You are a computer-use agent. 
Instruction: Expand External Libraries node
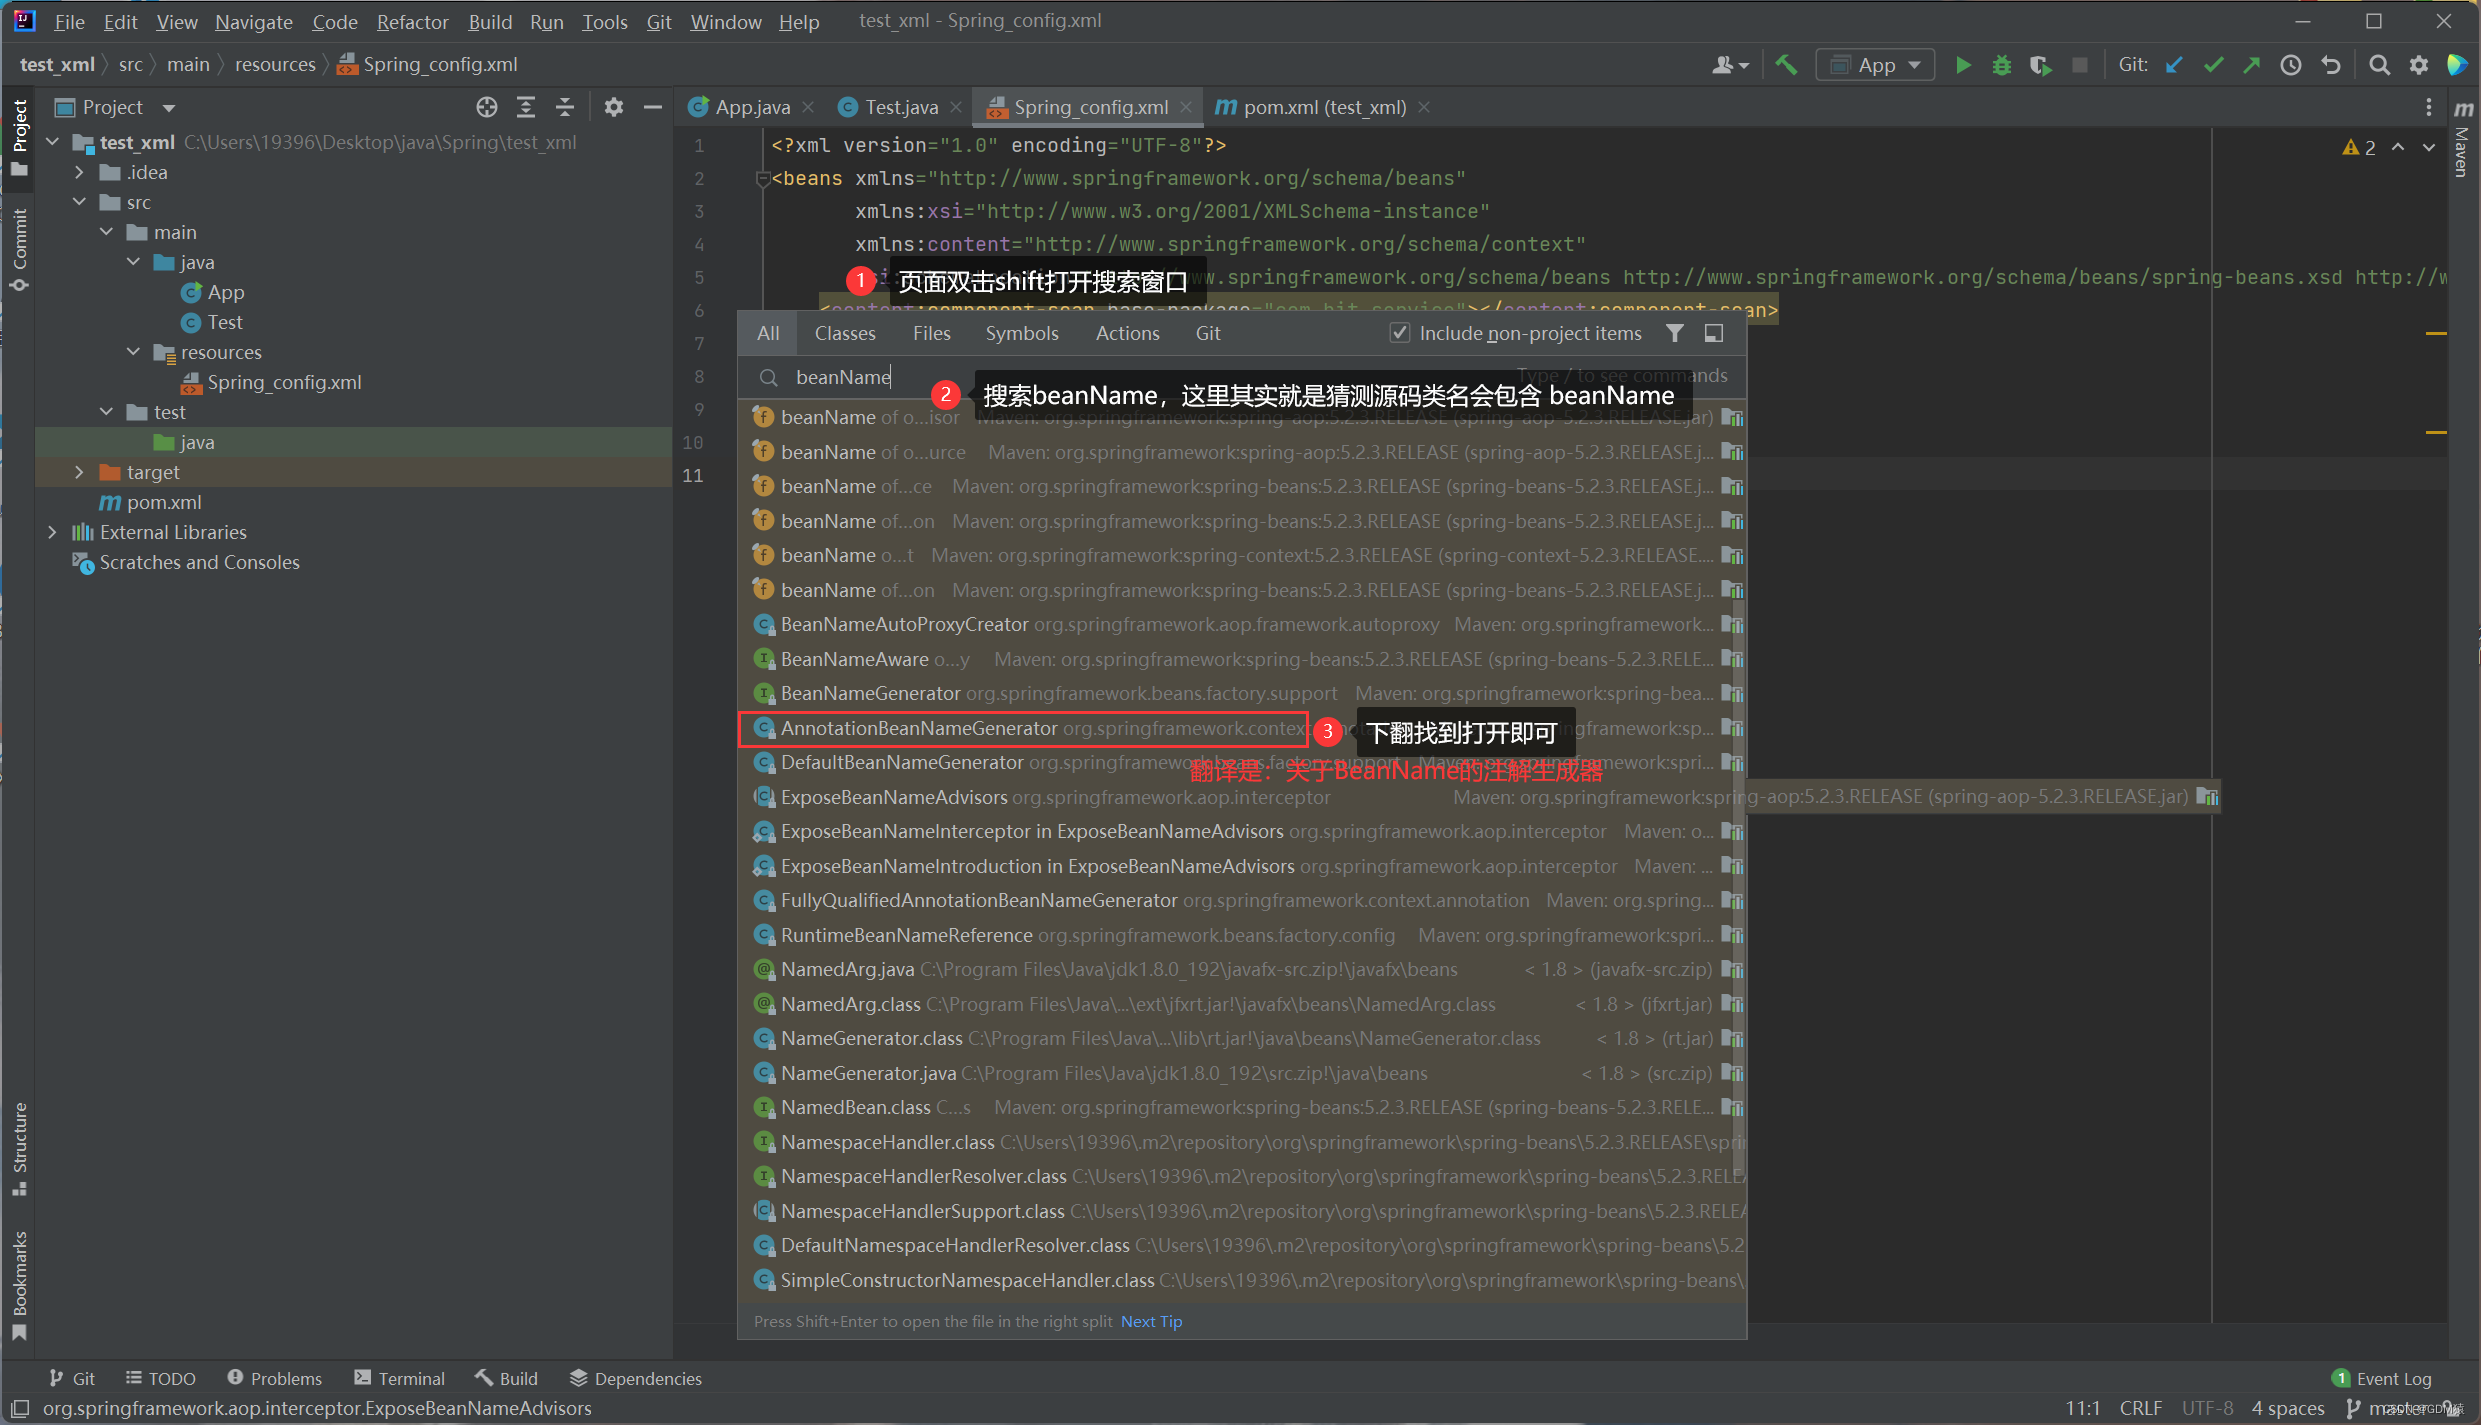[x=53, y=532]
